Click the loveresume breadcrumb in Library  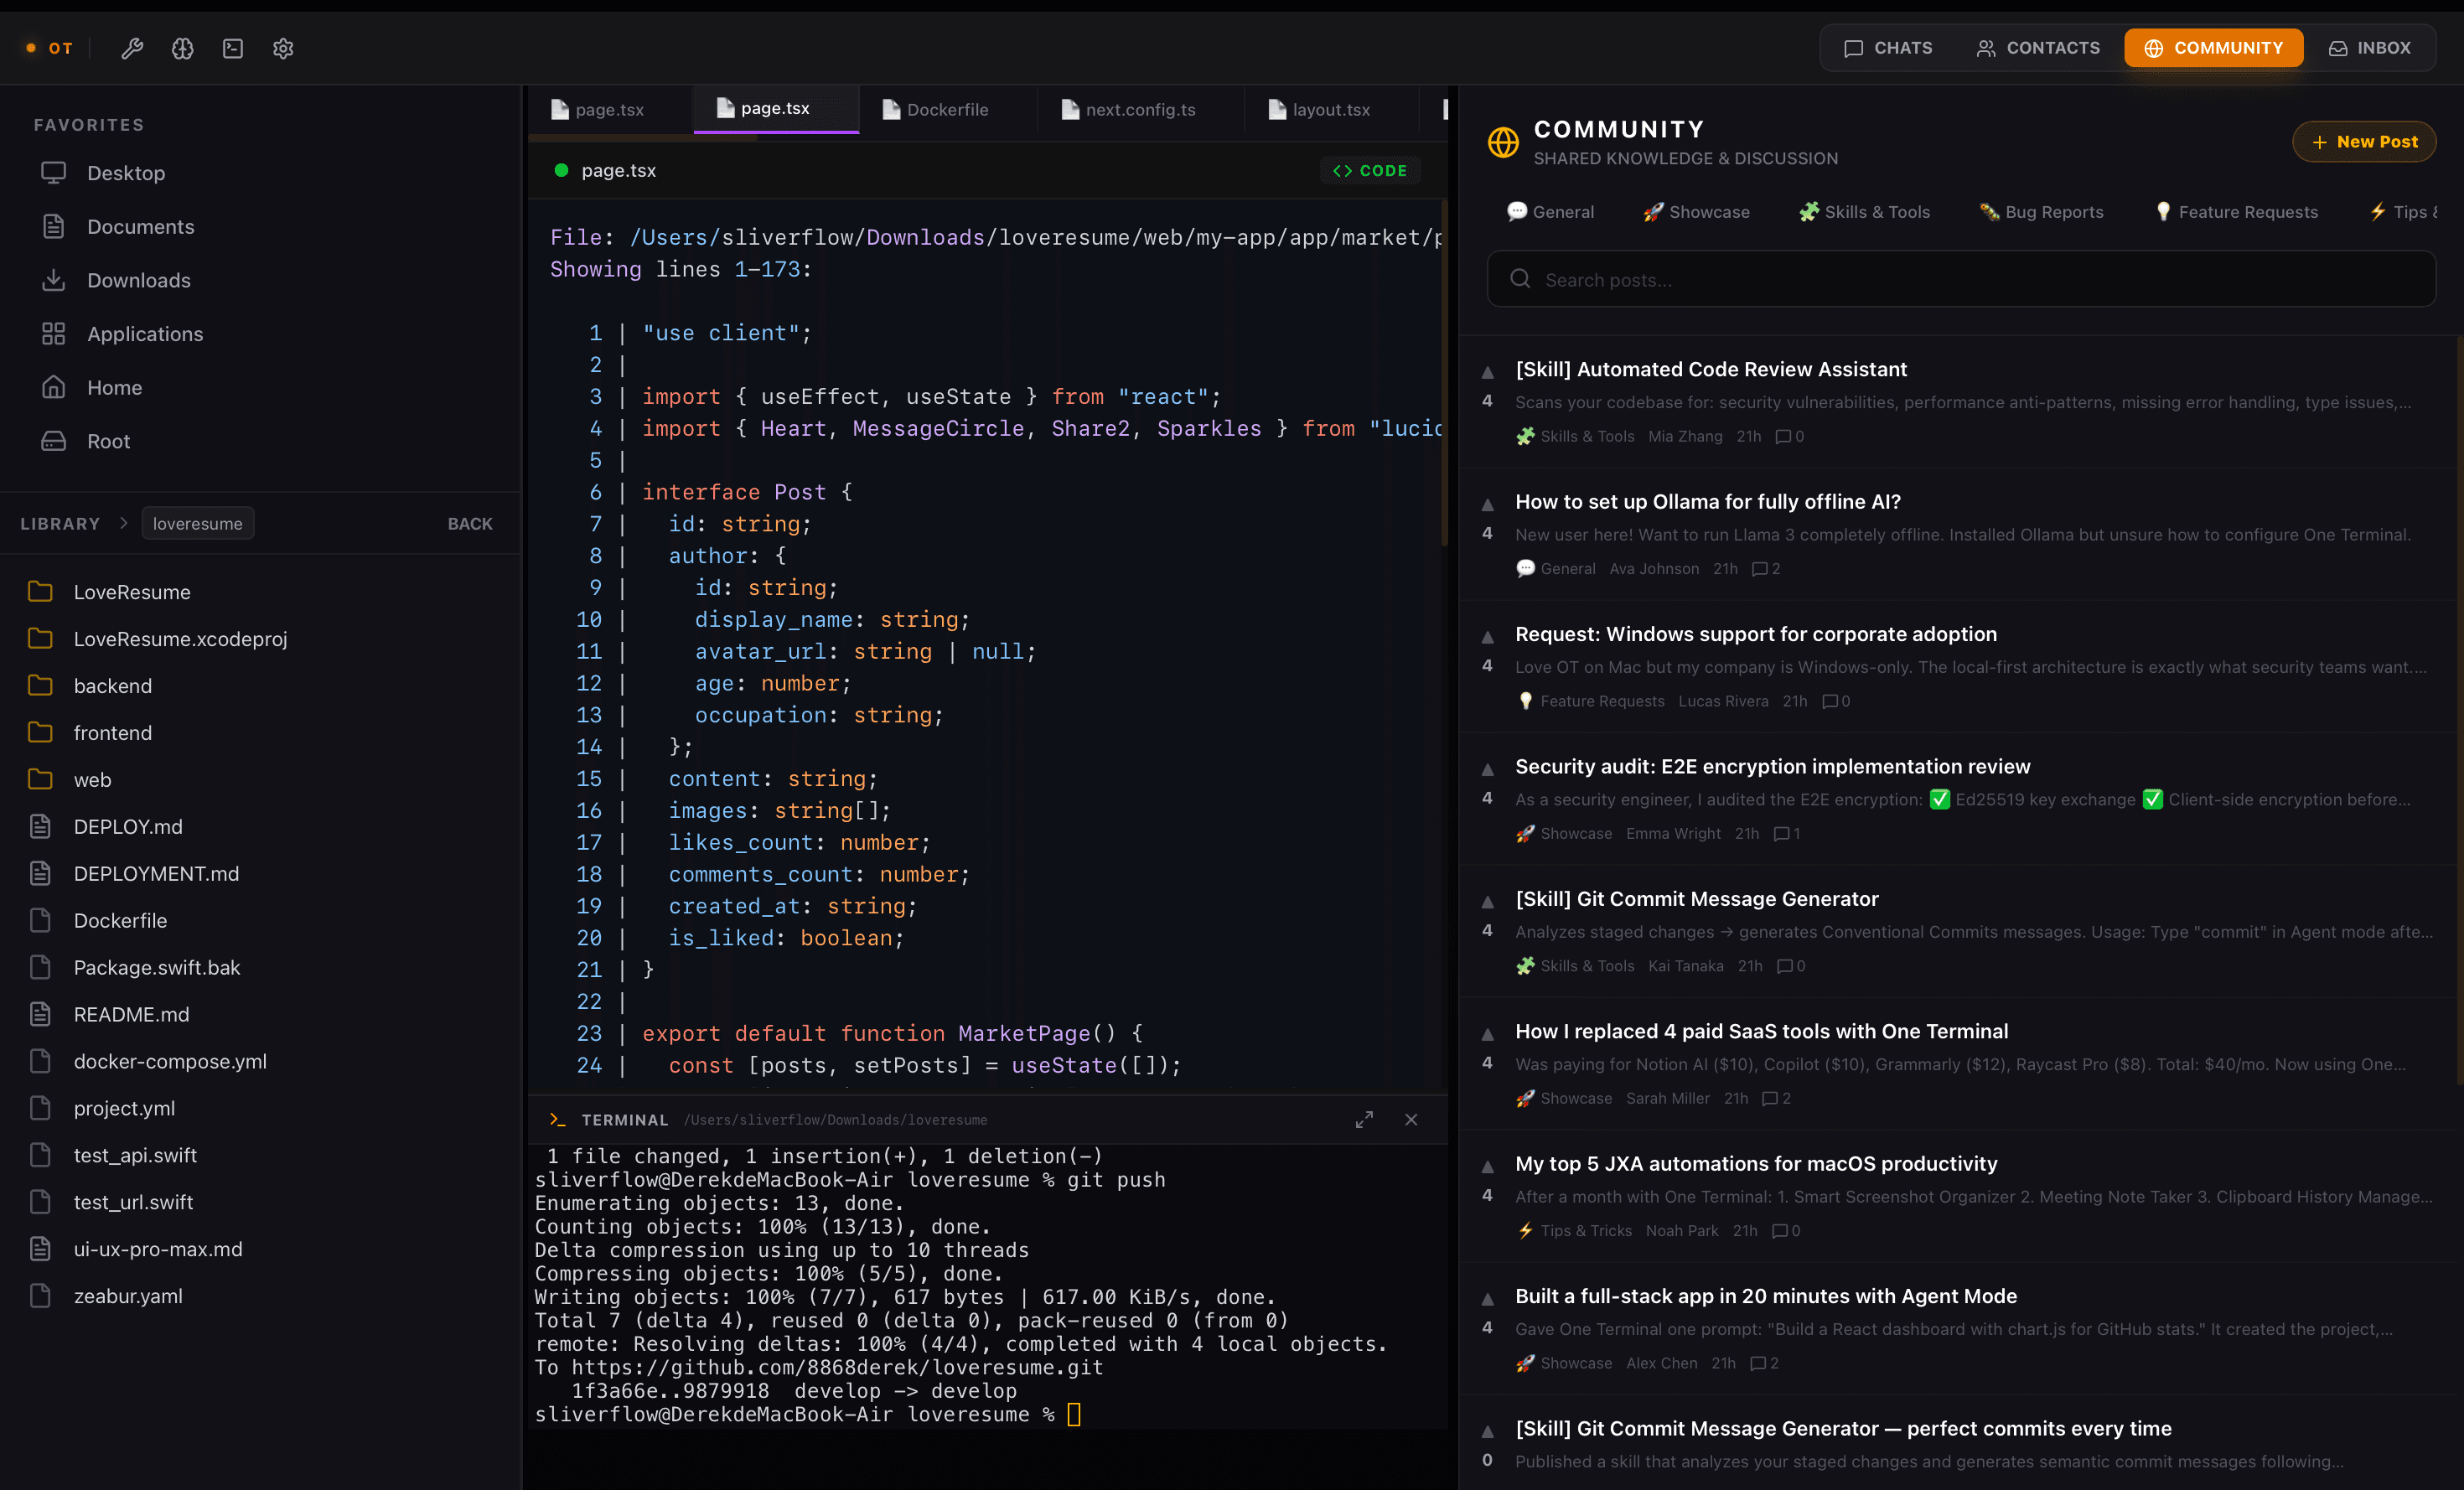[198, 523]
